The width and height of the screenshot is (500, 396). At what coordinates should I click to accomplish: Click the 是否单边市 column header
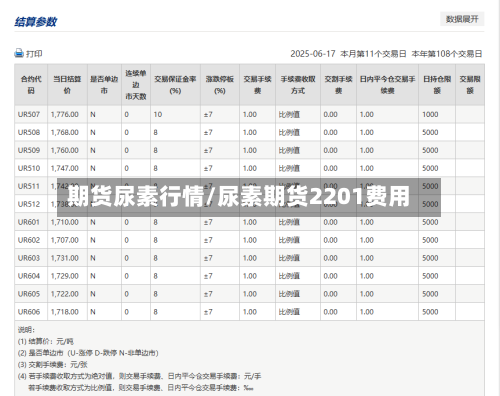tap(104, 85)
